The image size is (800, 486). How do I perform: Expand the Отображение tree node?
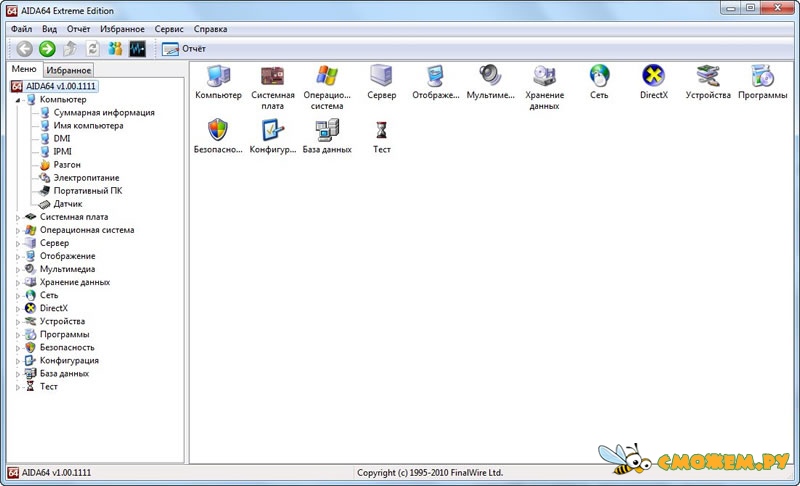(x=17, y=257)
